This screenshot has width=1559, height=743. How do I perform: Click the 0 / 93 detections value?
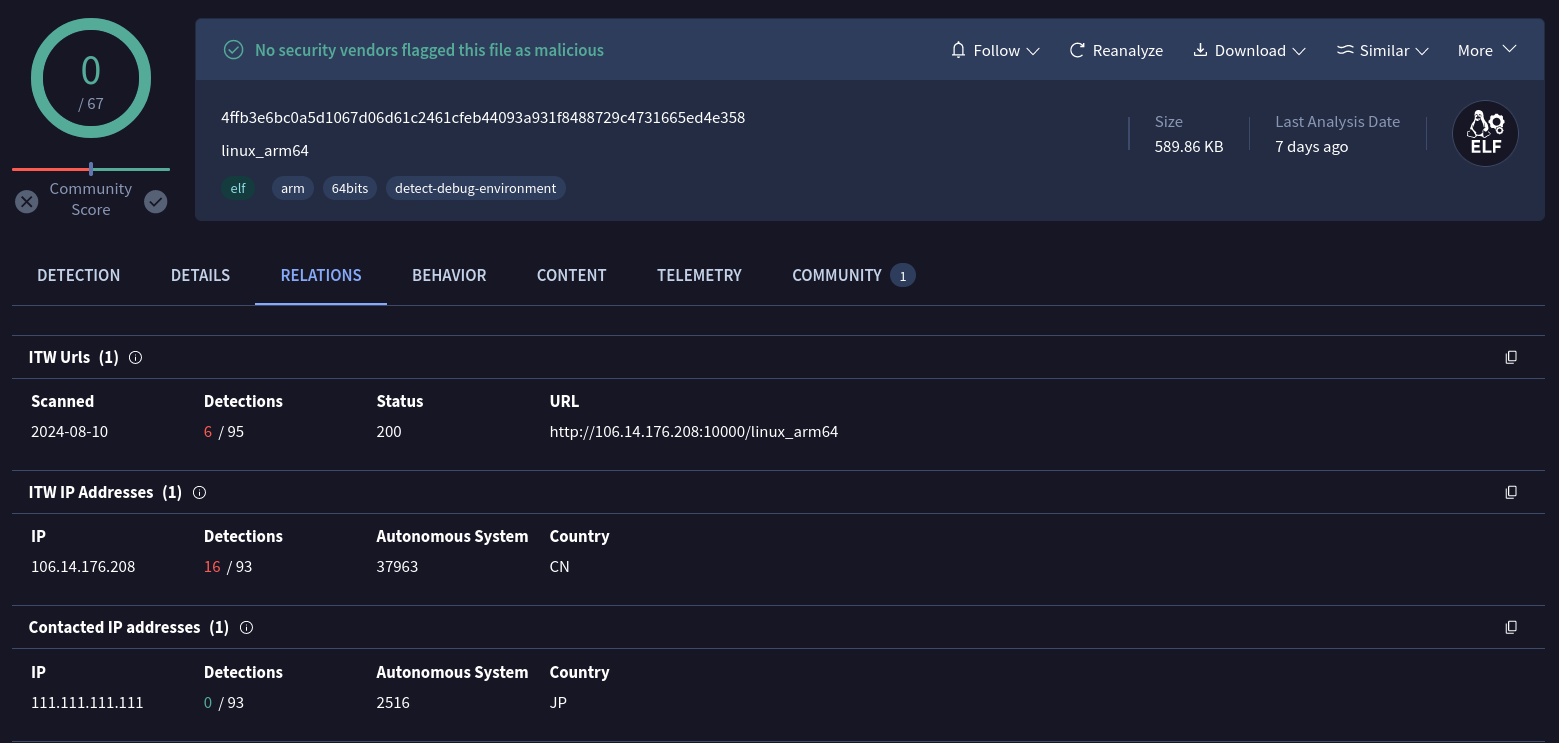pyautogui.click(x=224, y=702)
